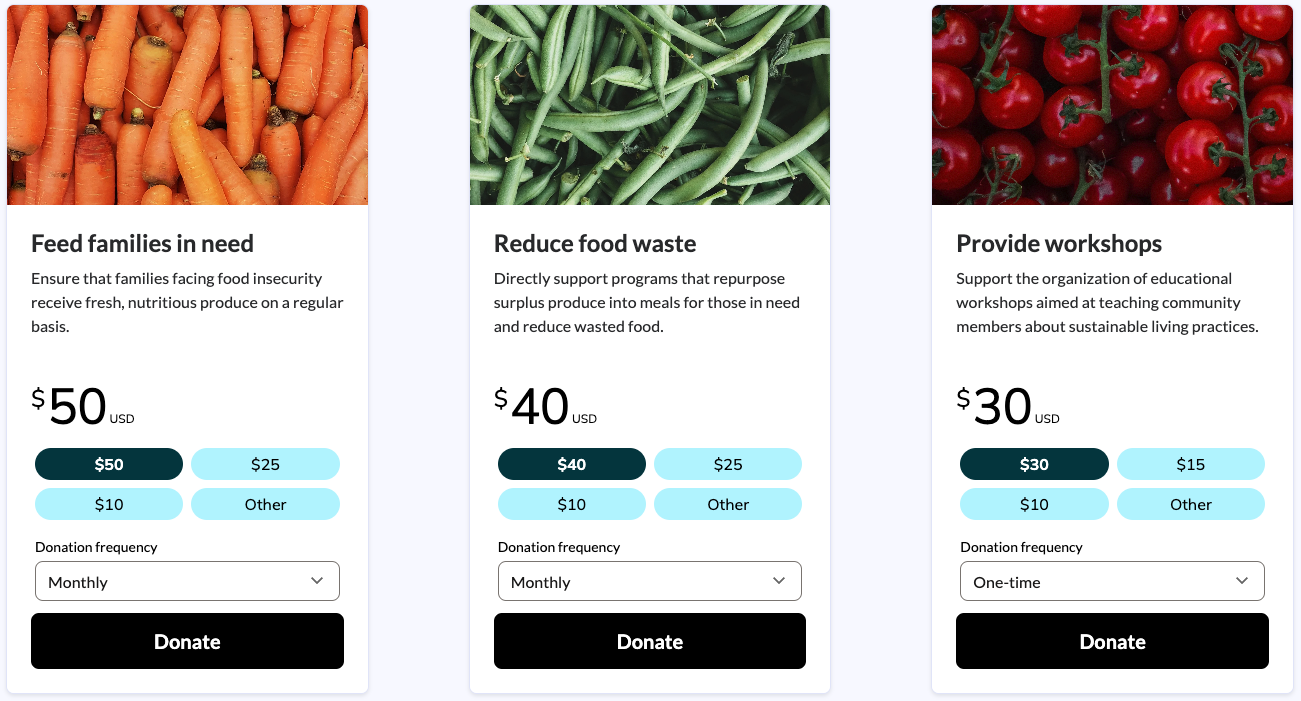
Task: Donate to Feed families in need
Action: pos(187,641)
